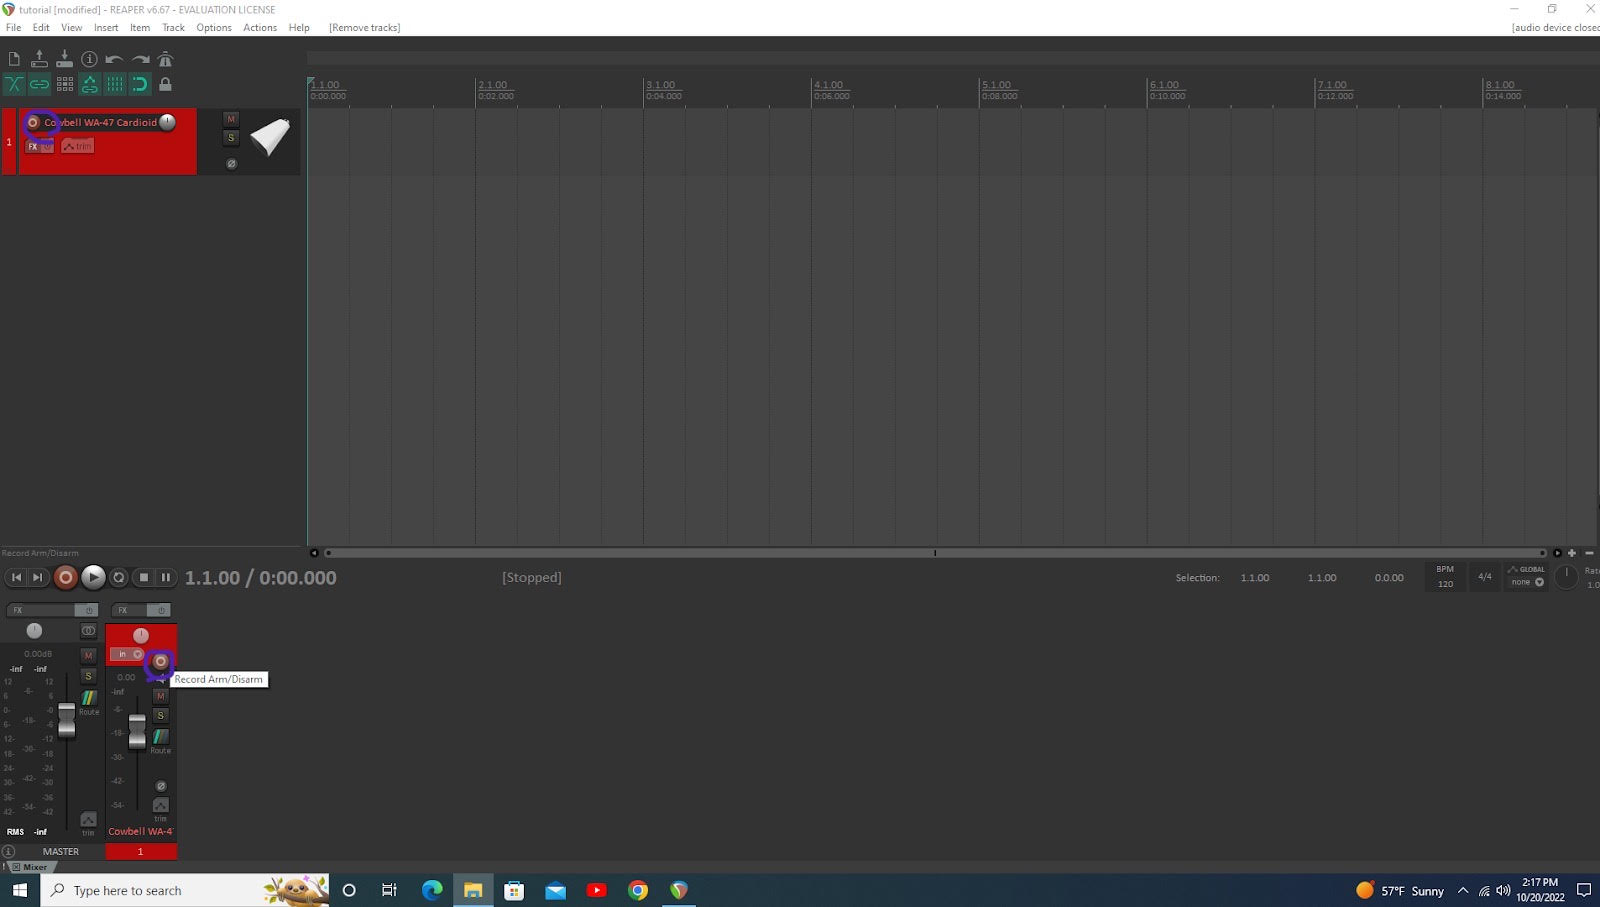Open master FX button in mixer
This screenshot has height=907, width=1600.
click(41, 610)
